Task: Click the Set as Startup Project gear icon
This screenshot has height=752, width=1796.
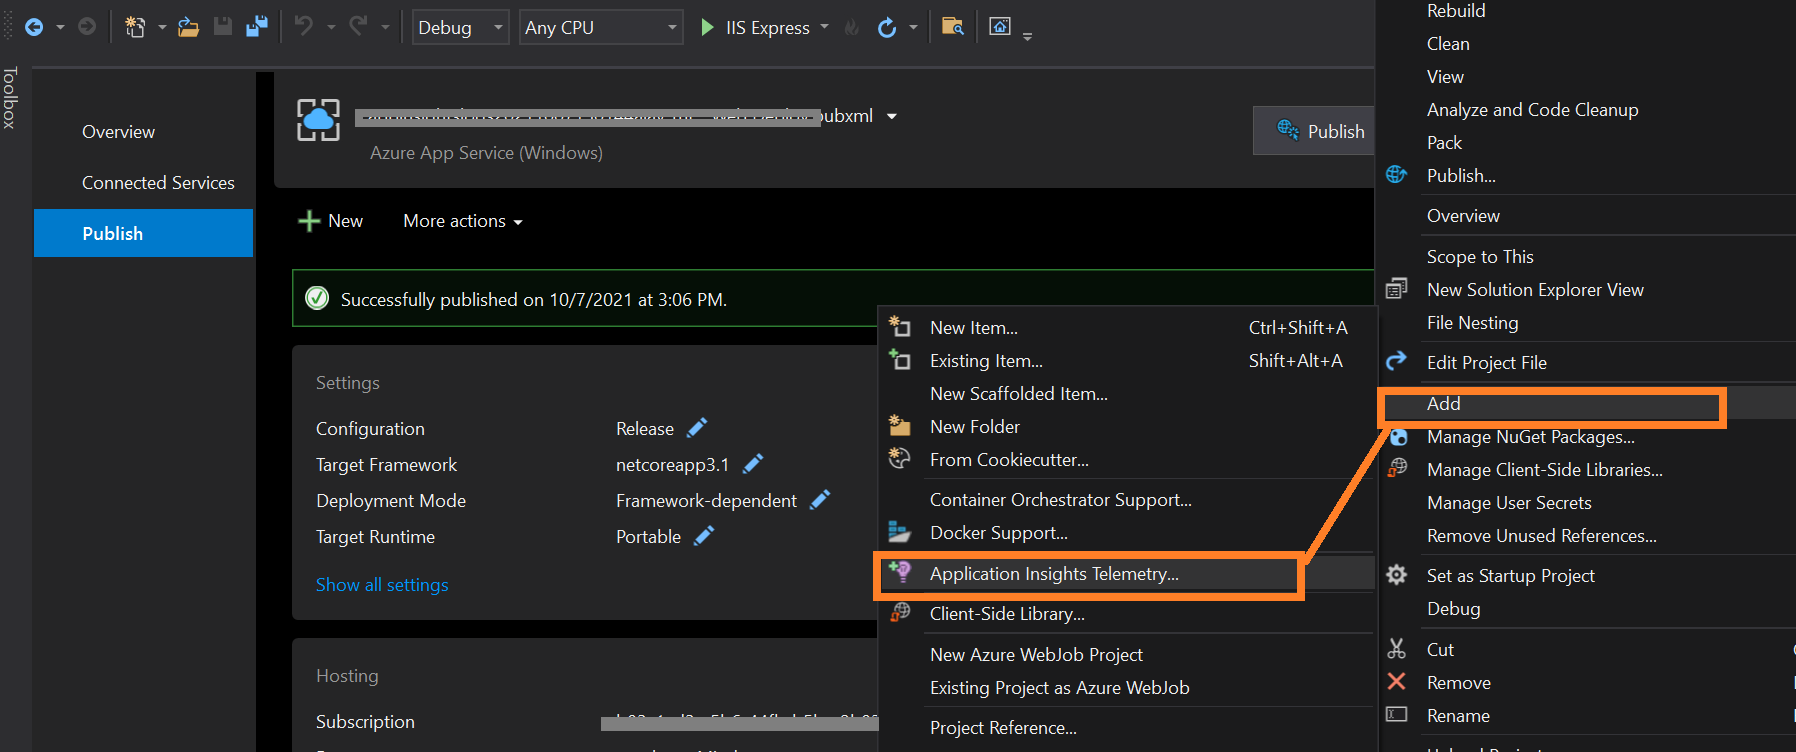Action: pos(1397,574)
